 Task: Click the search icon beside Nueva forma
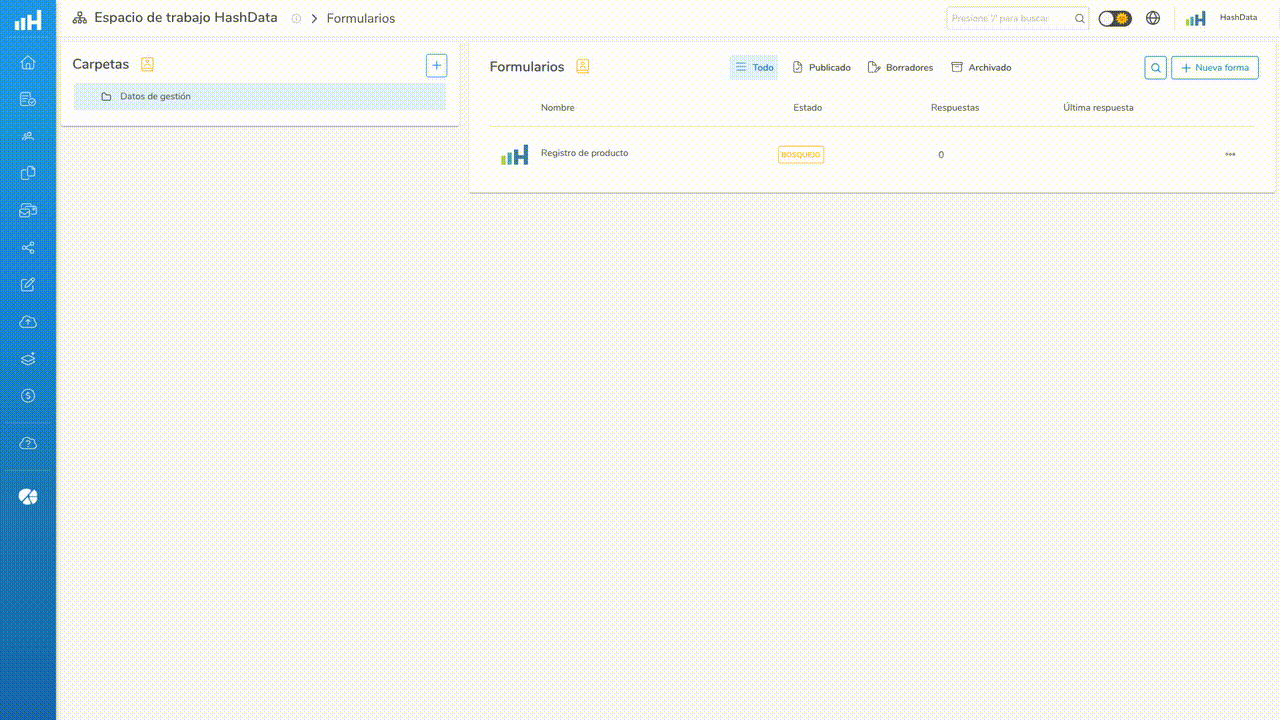(1155, 68)
